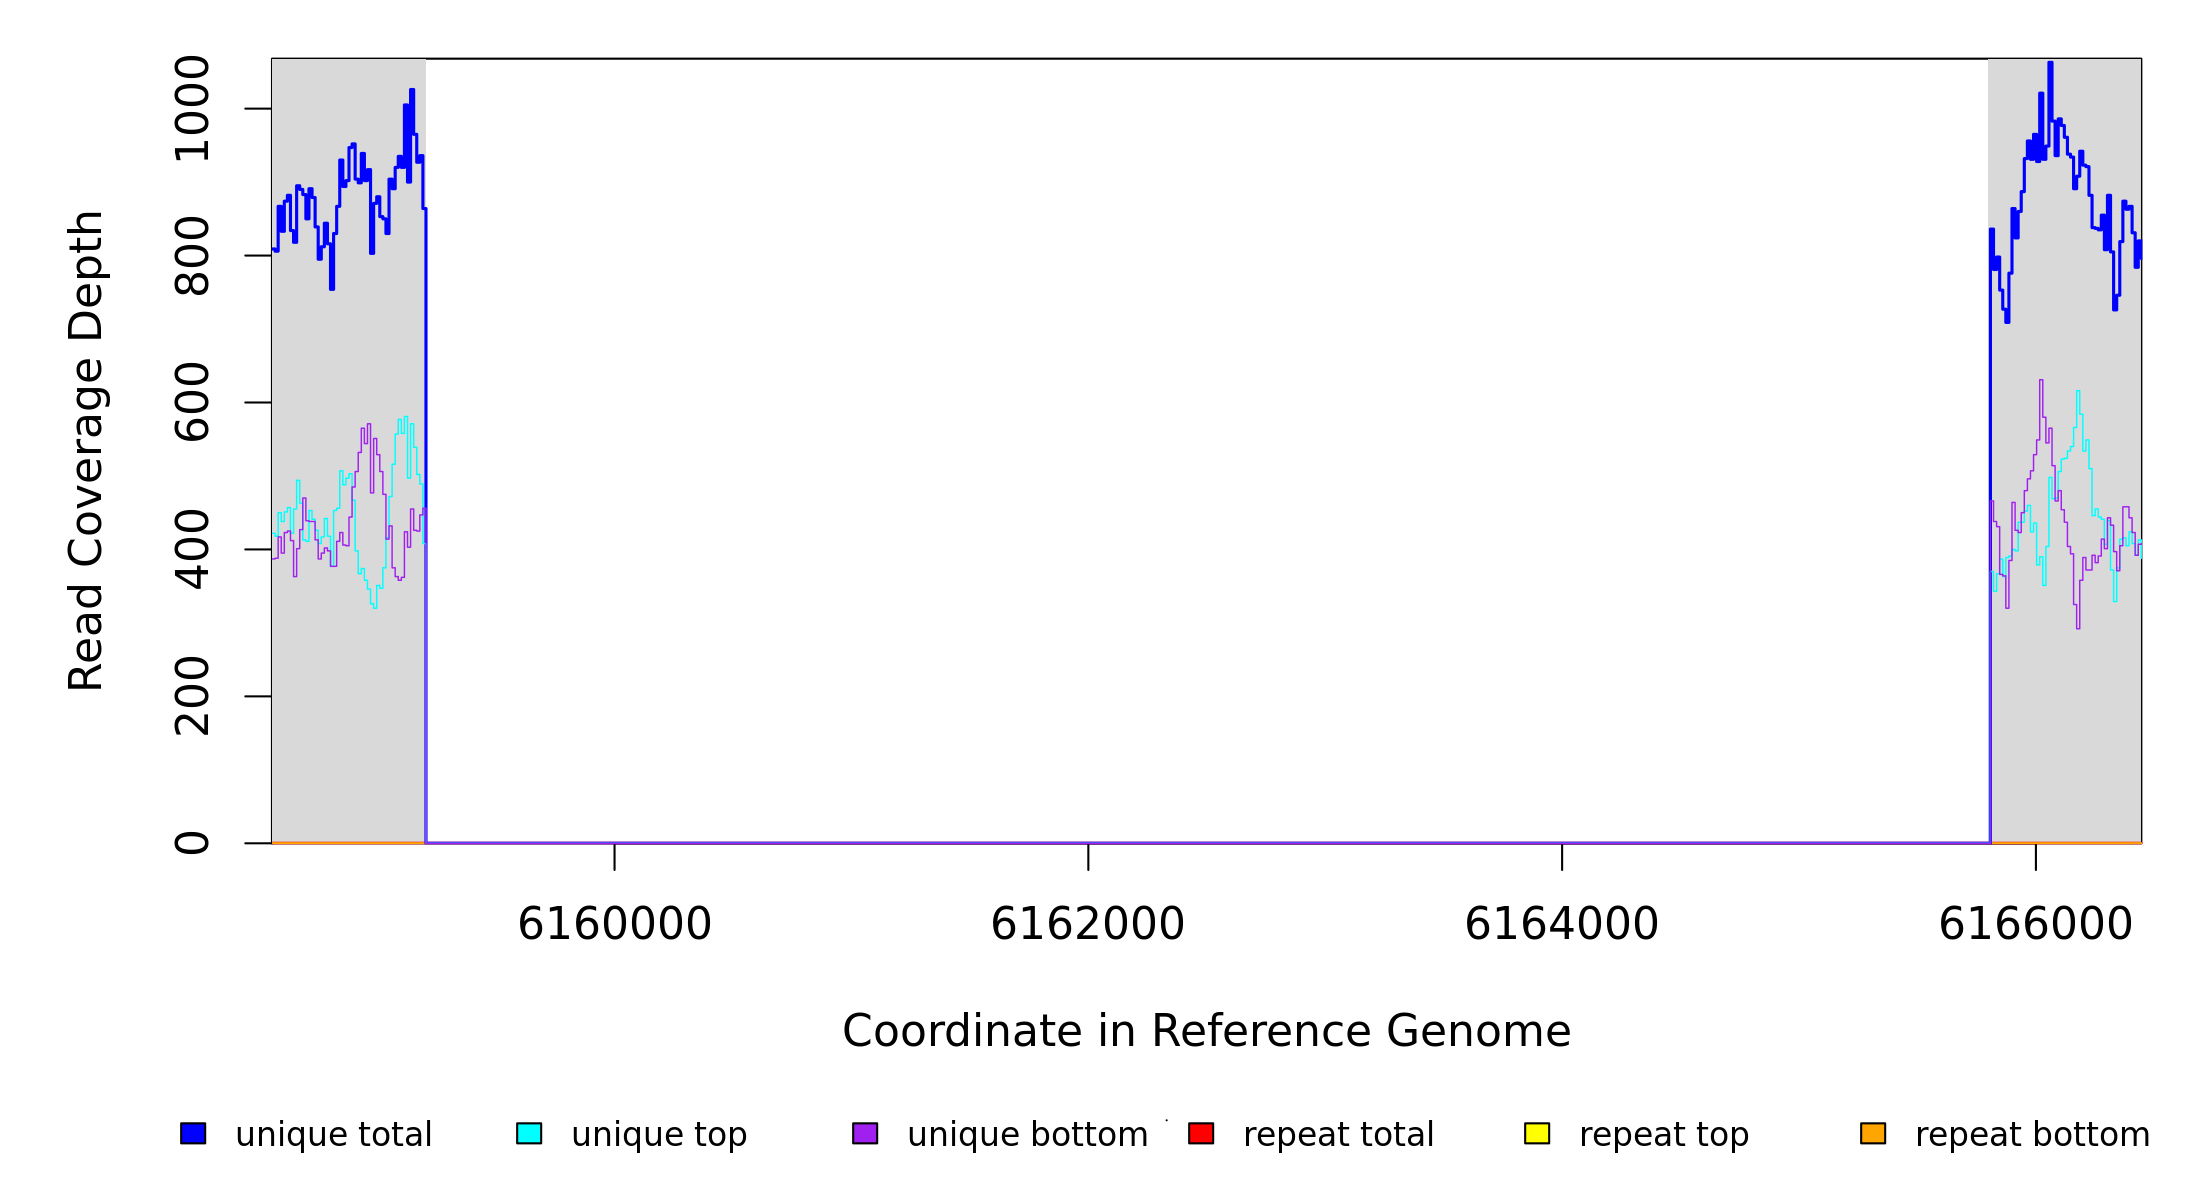Click the cyan unique top legend swatch
This screenshot has width=2200, height=1200.
529,1133
